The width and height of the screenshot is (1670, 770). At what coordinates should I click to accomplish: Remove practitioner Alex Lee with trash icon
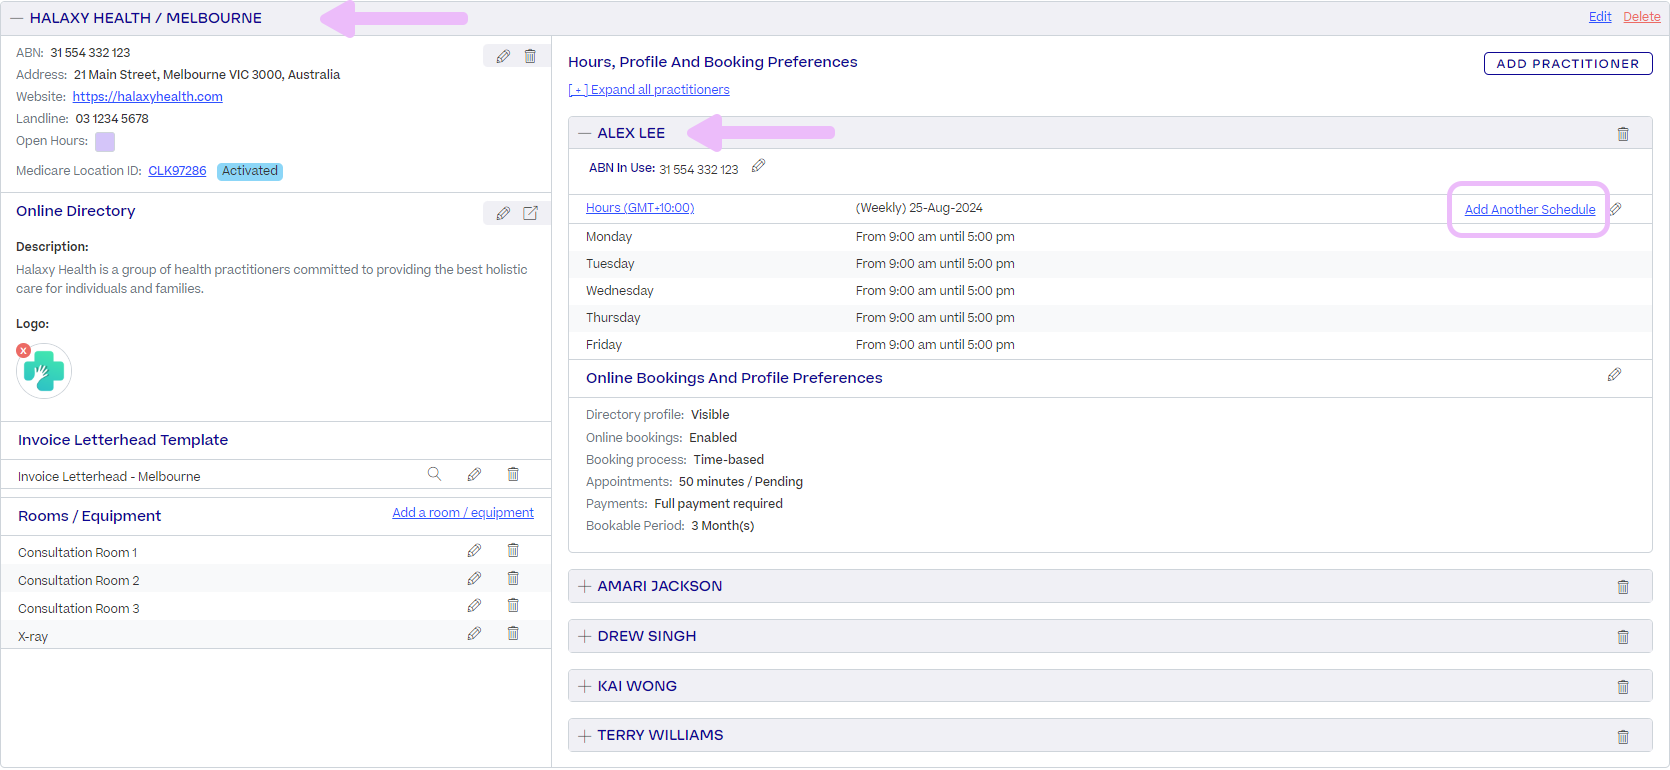point(1623,134)
